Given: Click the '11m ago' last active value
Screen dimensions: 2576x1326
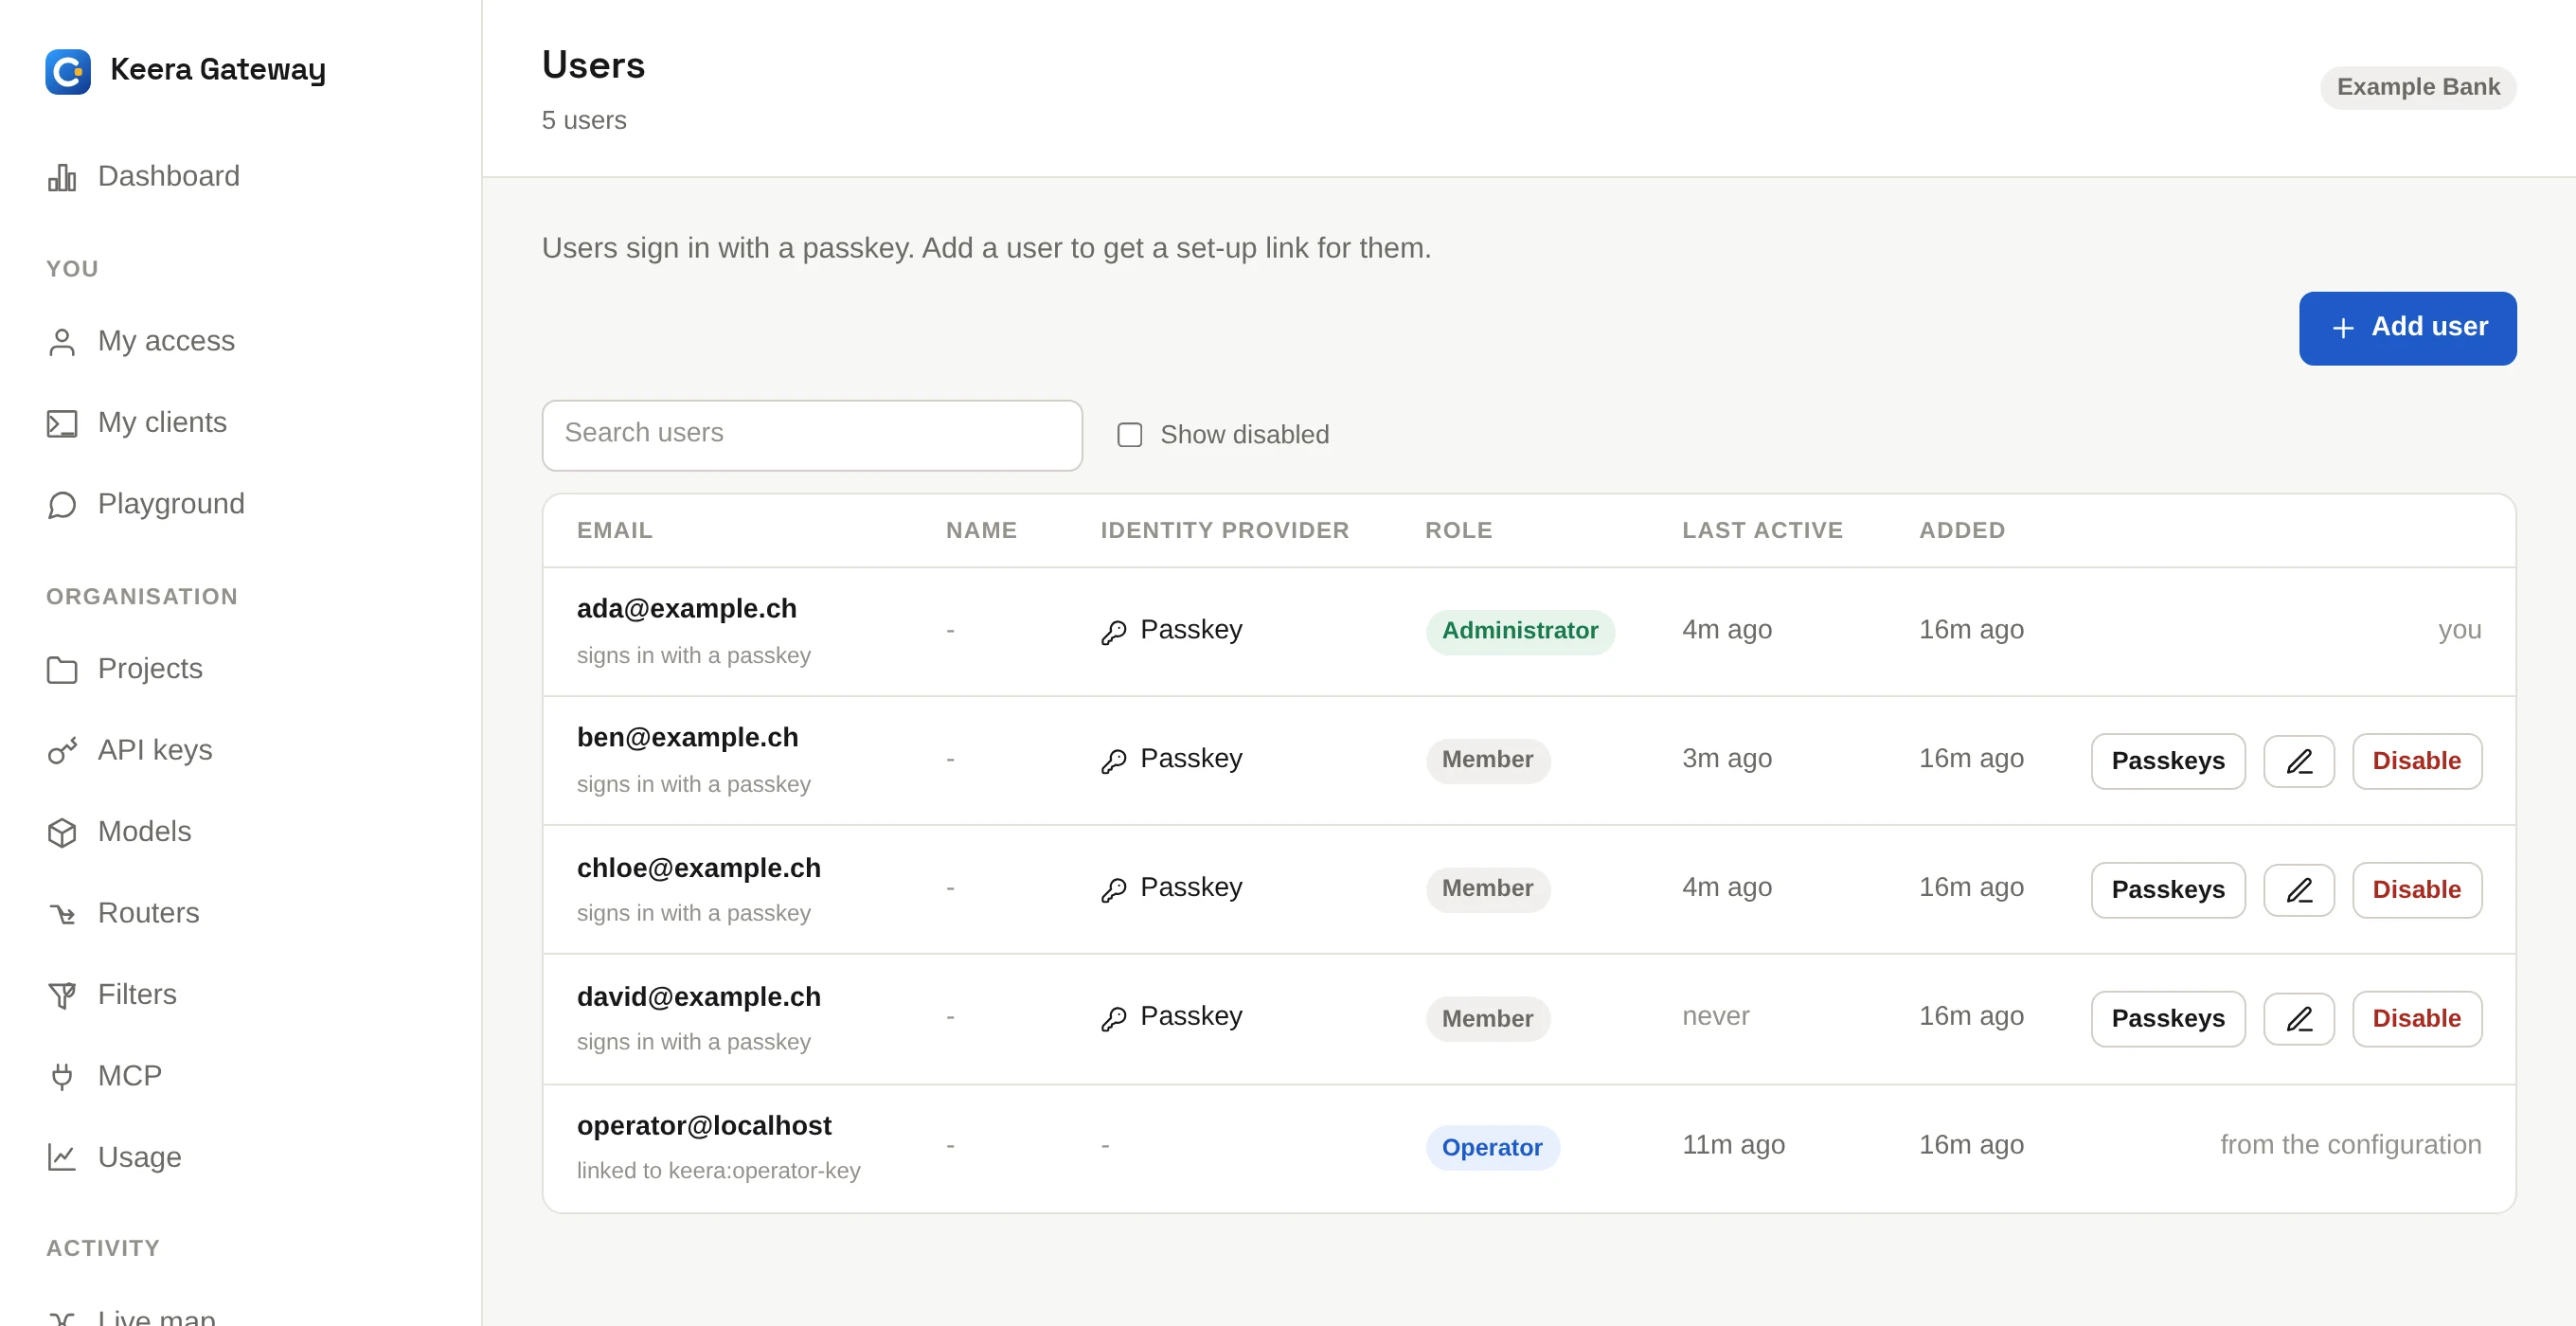Looking at the screenshot, I should tap(1733, 1146).
